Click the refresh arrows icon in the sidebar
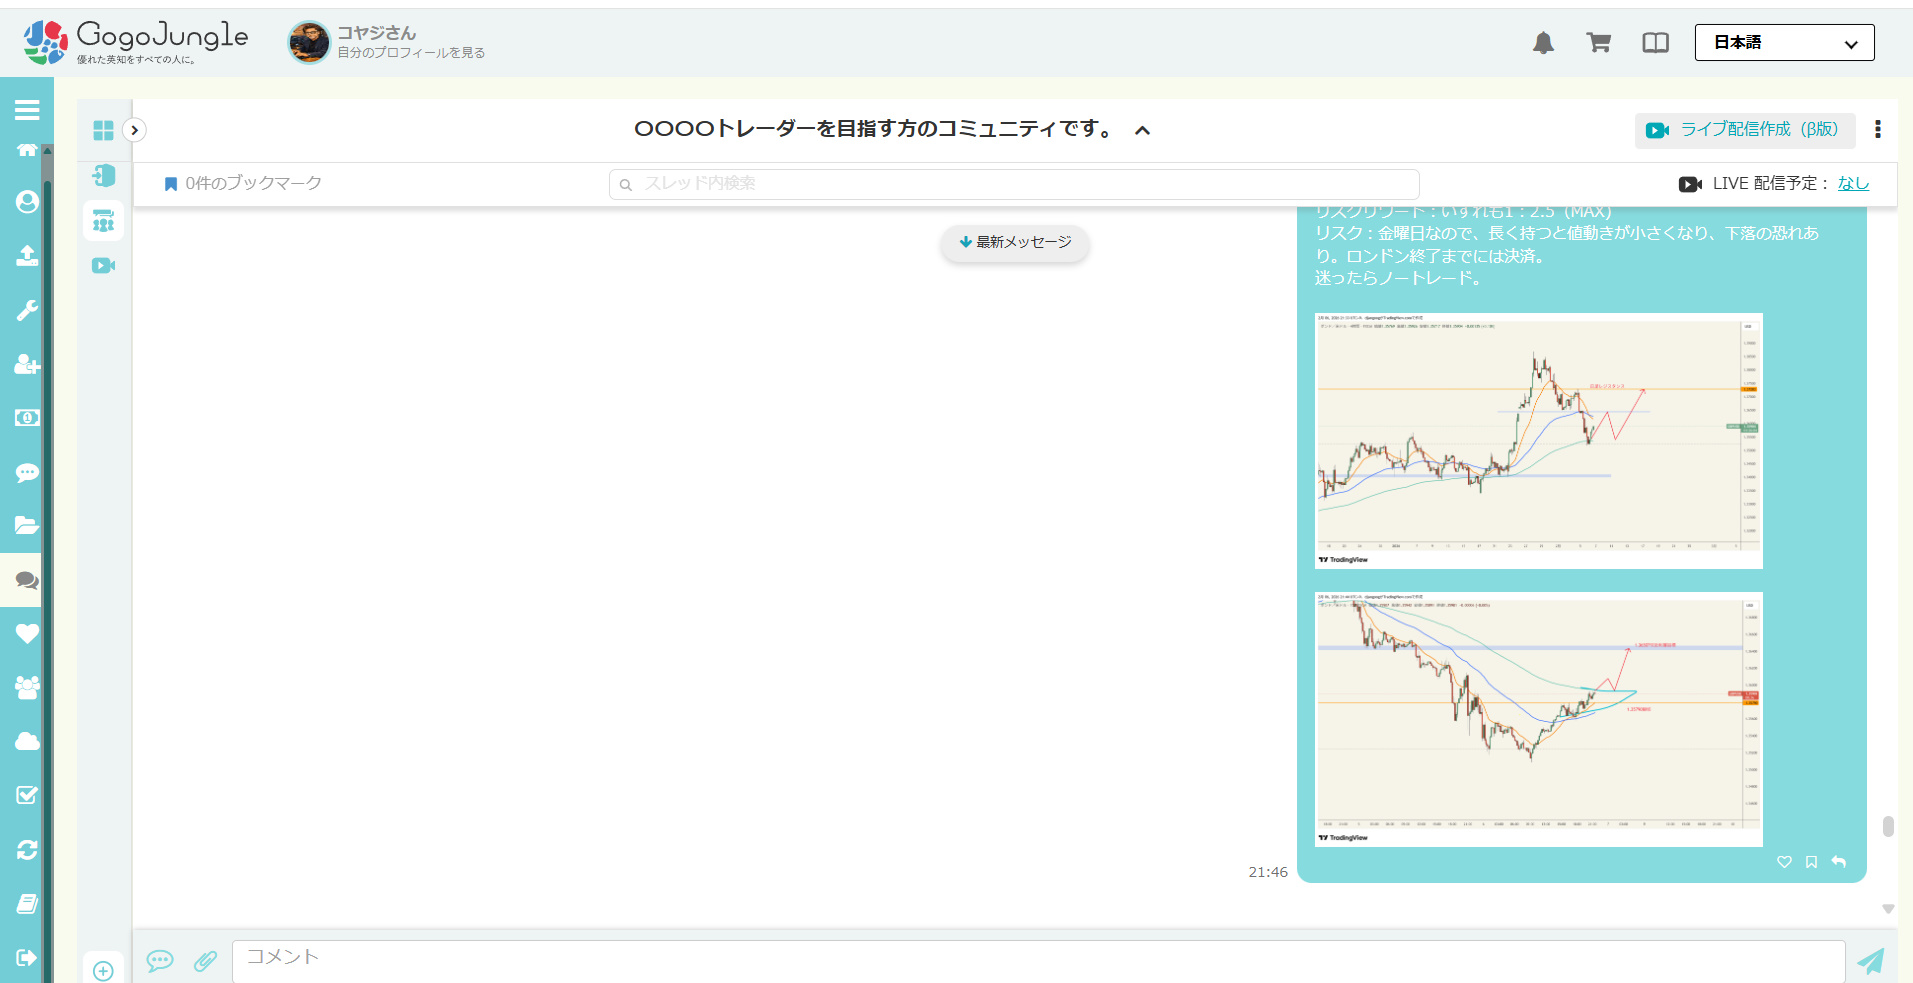 (x=27, y=850)
